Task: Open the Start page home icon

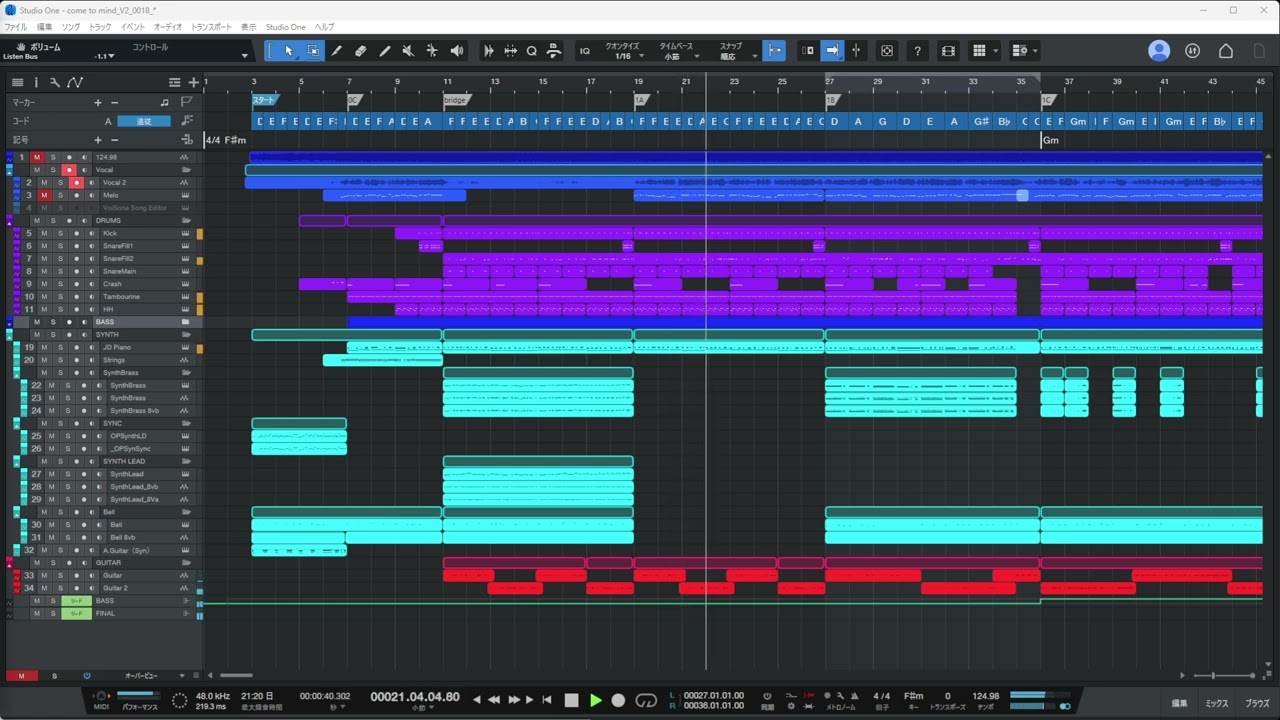Action: pos(1226,51)
